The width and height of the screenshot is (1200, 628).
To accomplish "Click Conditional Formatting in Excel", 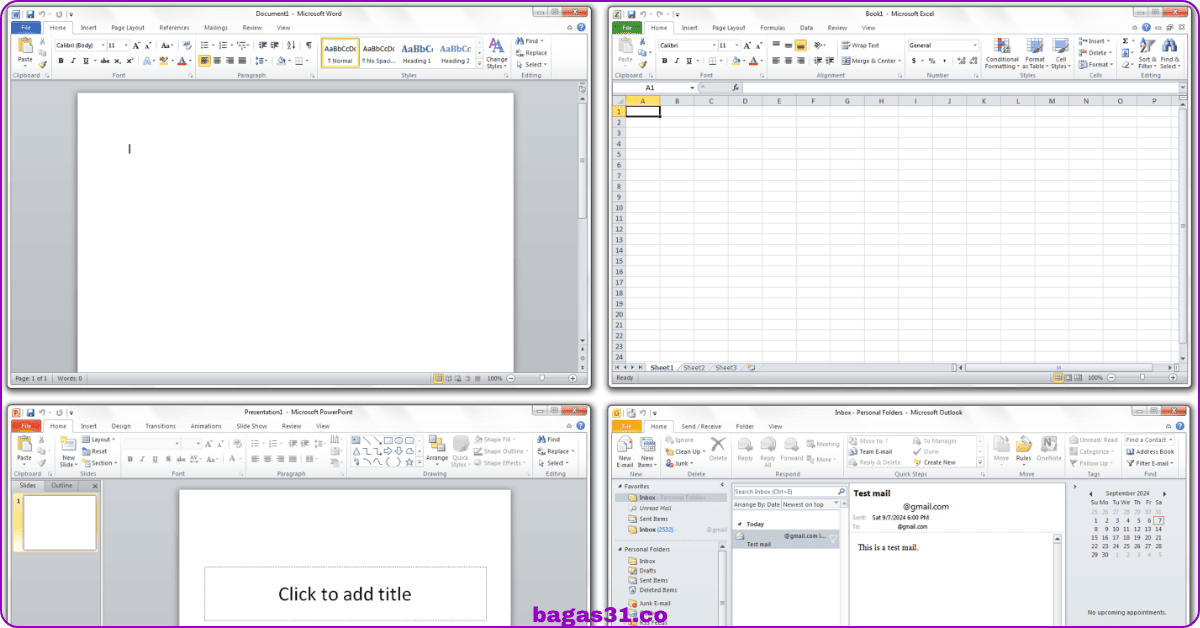I will pyautogui.click(x=1002, y=54).
